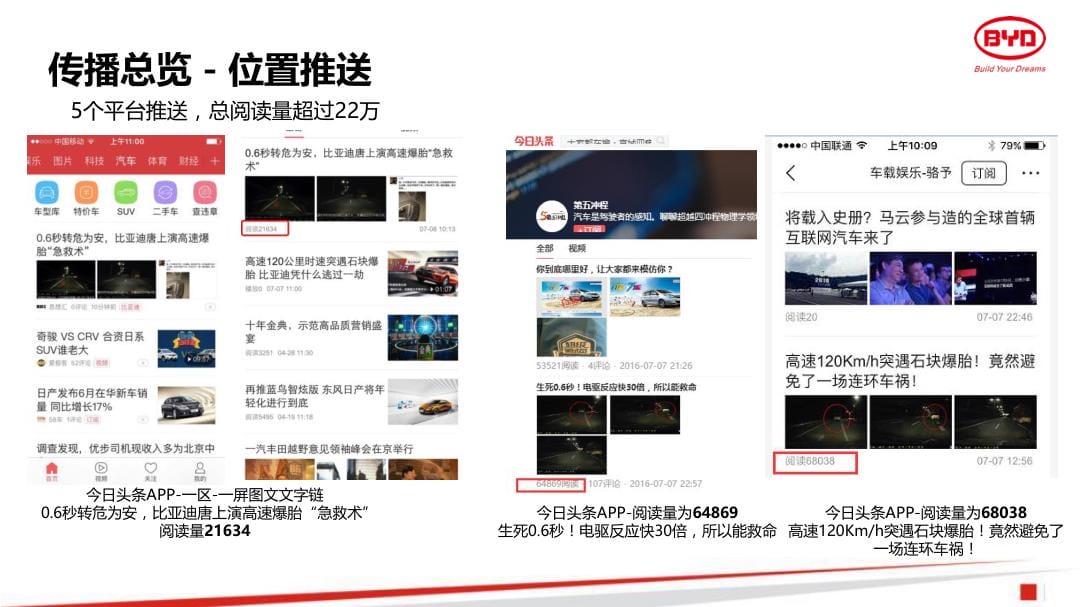The height and width of the screenshot is (607, 1080).
Task: Switch to the 科技 channel tab
Action: coord(94,161)
